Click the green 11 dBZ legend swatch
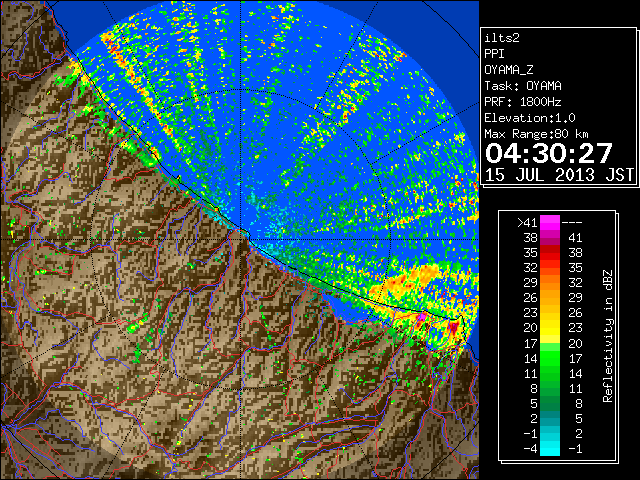Viewport: 640px width, 480px height. click(550, 373)
